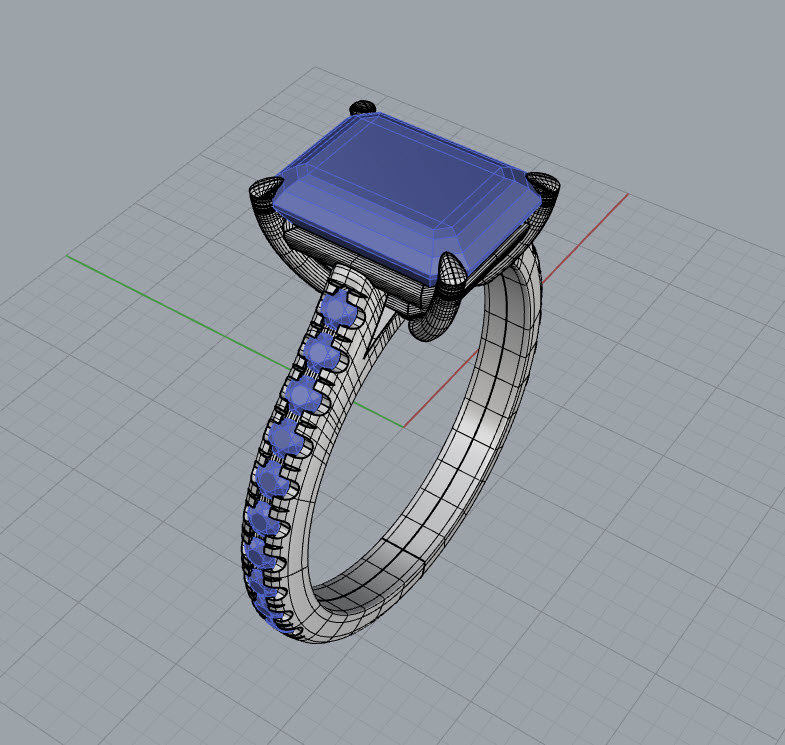The width and height of the screenshot is (785, 745).
Task: Select the red X-axis line
Action: pos(516,310)
